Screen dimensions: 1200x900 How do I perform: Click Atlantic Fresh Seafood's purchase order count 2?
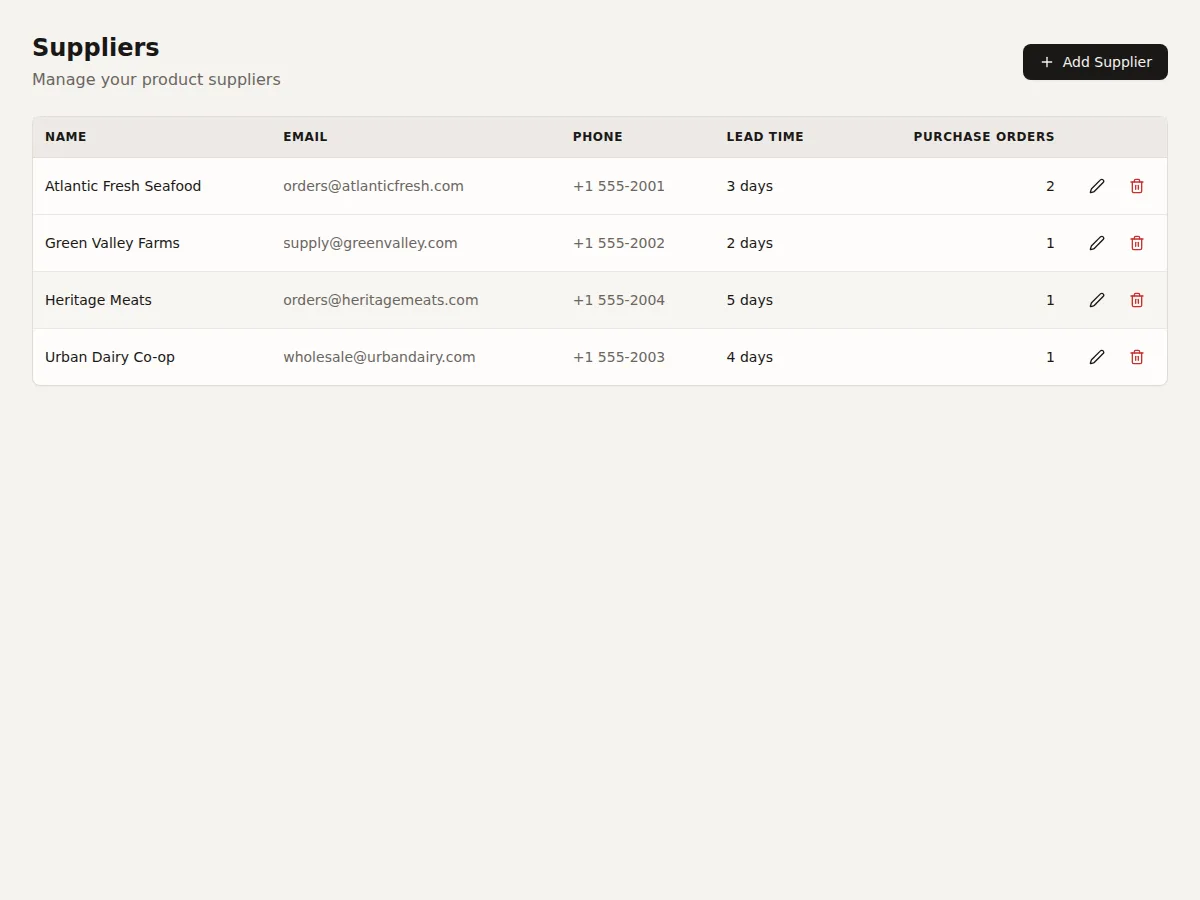[x=1050, y=186]
